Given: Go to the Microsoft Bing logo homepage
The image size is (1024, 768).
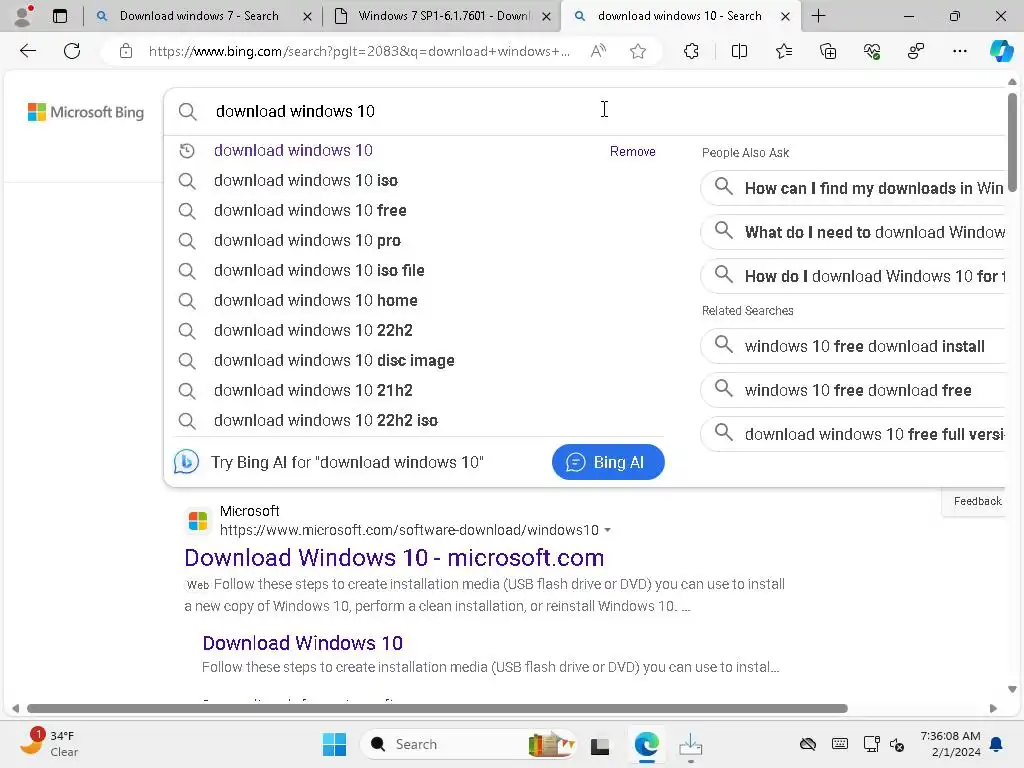Looking at the screenshot, I should pyautogui.click(x=86, y=112).
